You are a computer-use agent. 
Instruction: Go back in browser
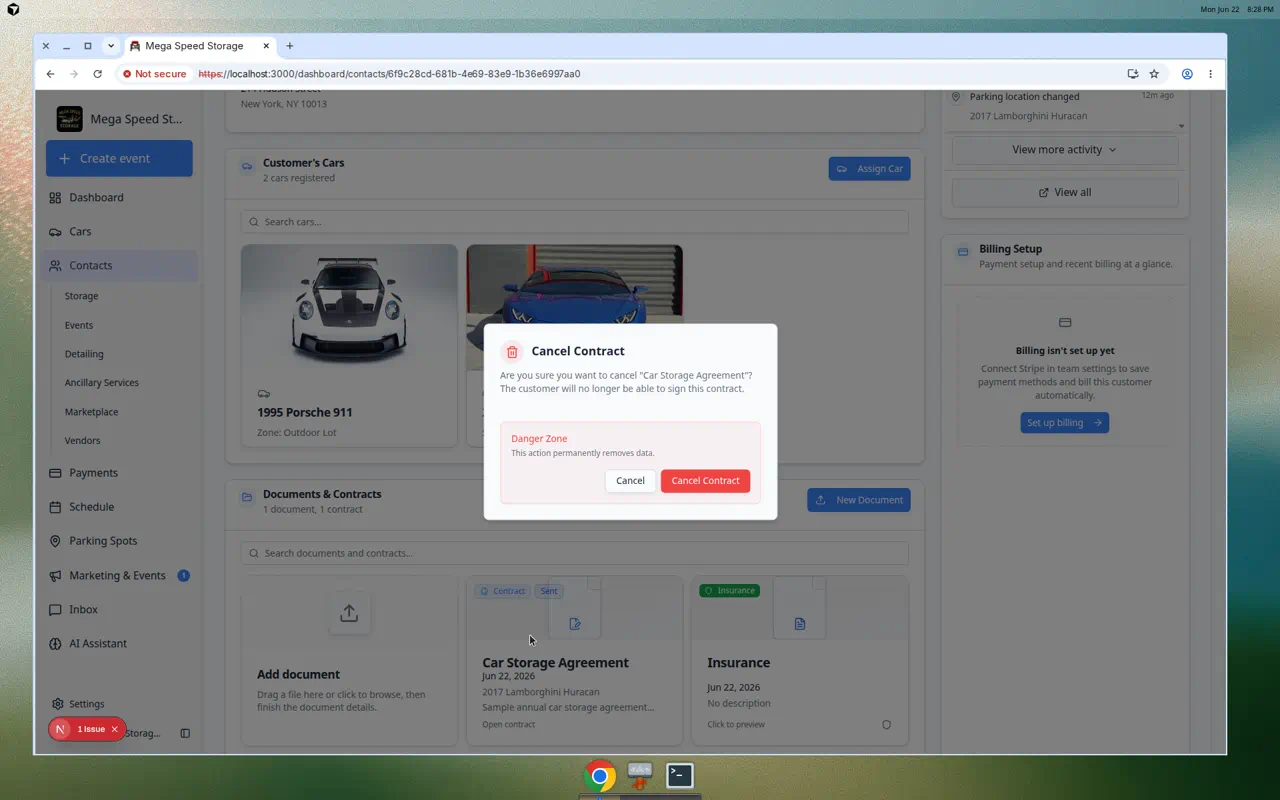tap(50, 74)
